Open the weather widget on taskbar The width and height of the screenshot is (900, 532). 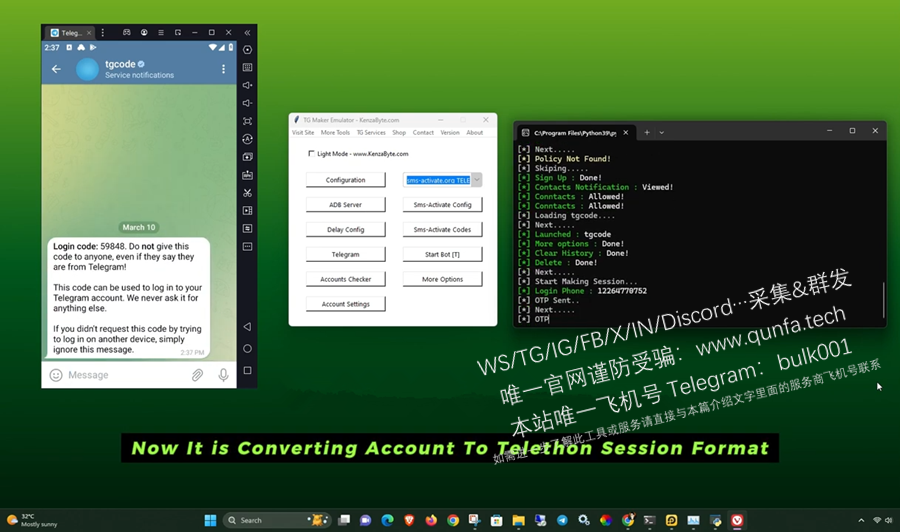coord(33,520)
